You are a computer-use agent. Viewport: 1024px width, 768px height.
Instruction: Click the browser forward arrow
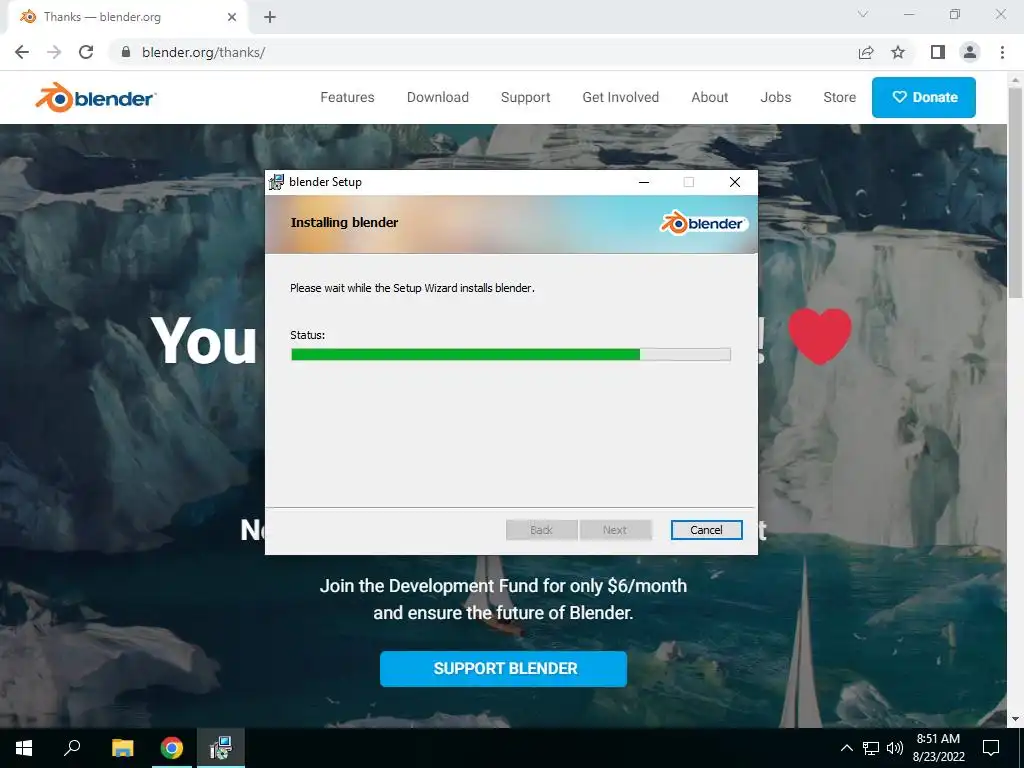[54, 52]
